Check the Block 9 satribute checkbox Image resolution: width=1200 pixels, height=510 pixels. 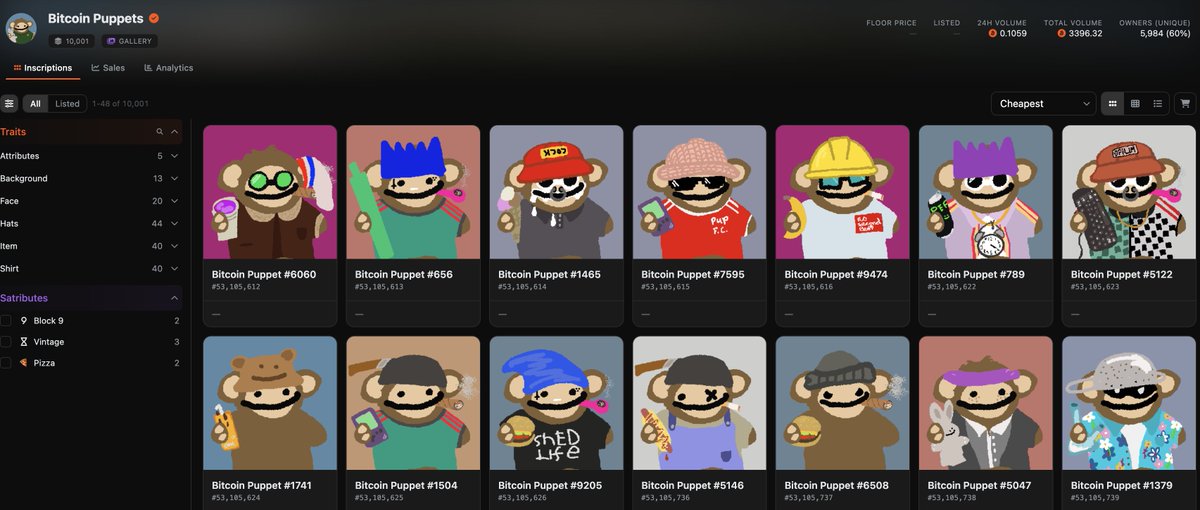tap(6, 321)
